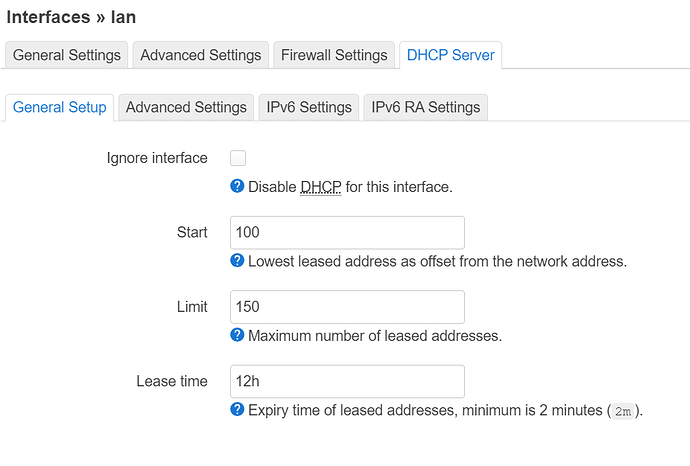This screenshot has height=466, width=690.
Task: Click the Ignore interface label
Action: click(157, 158)
